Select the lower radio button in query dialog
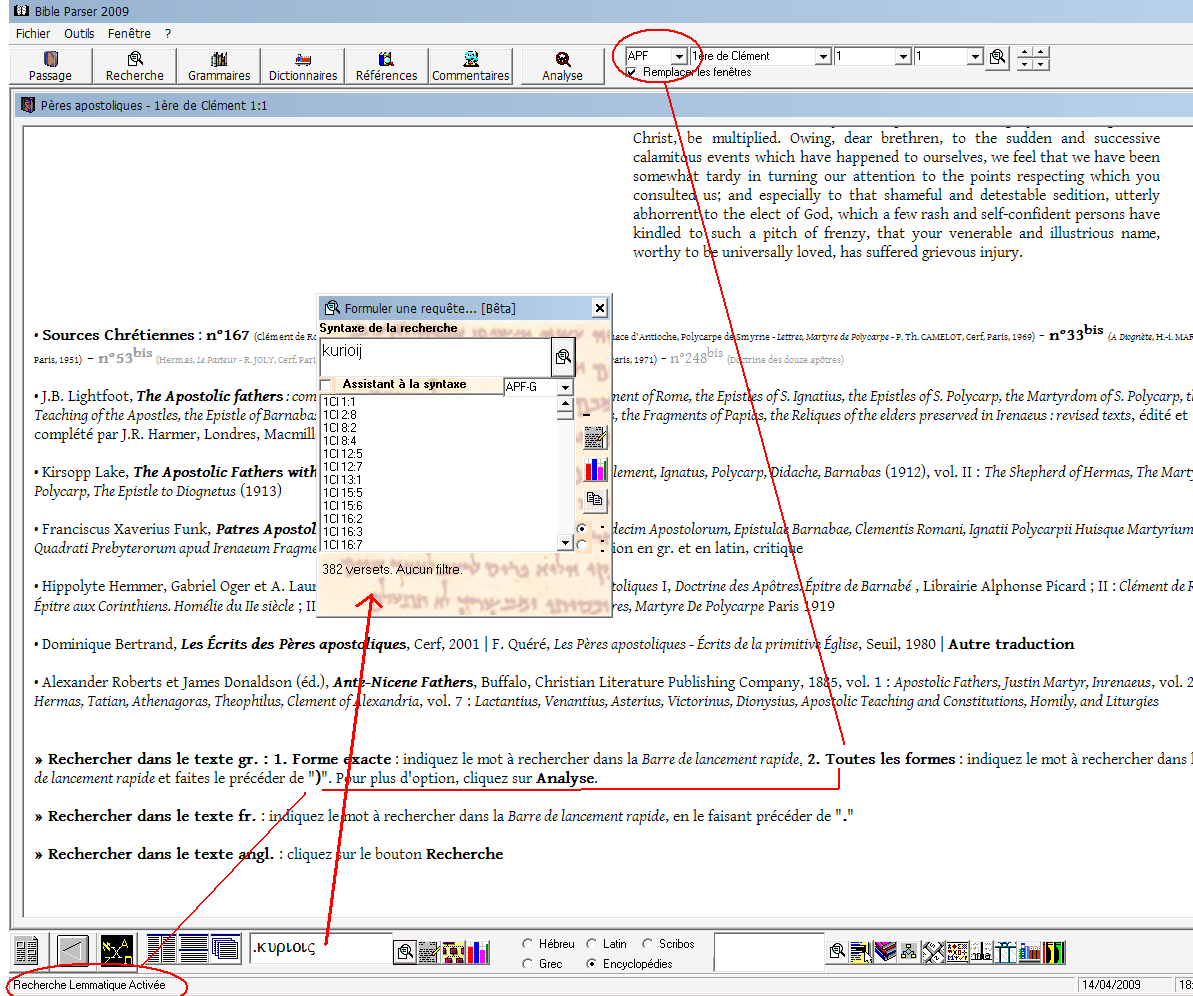Image resolution: width=1193 pixels, height=996 pixels. click(x=582, y=545)
